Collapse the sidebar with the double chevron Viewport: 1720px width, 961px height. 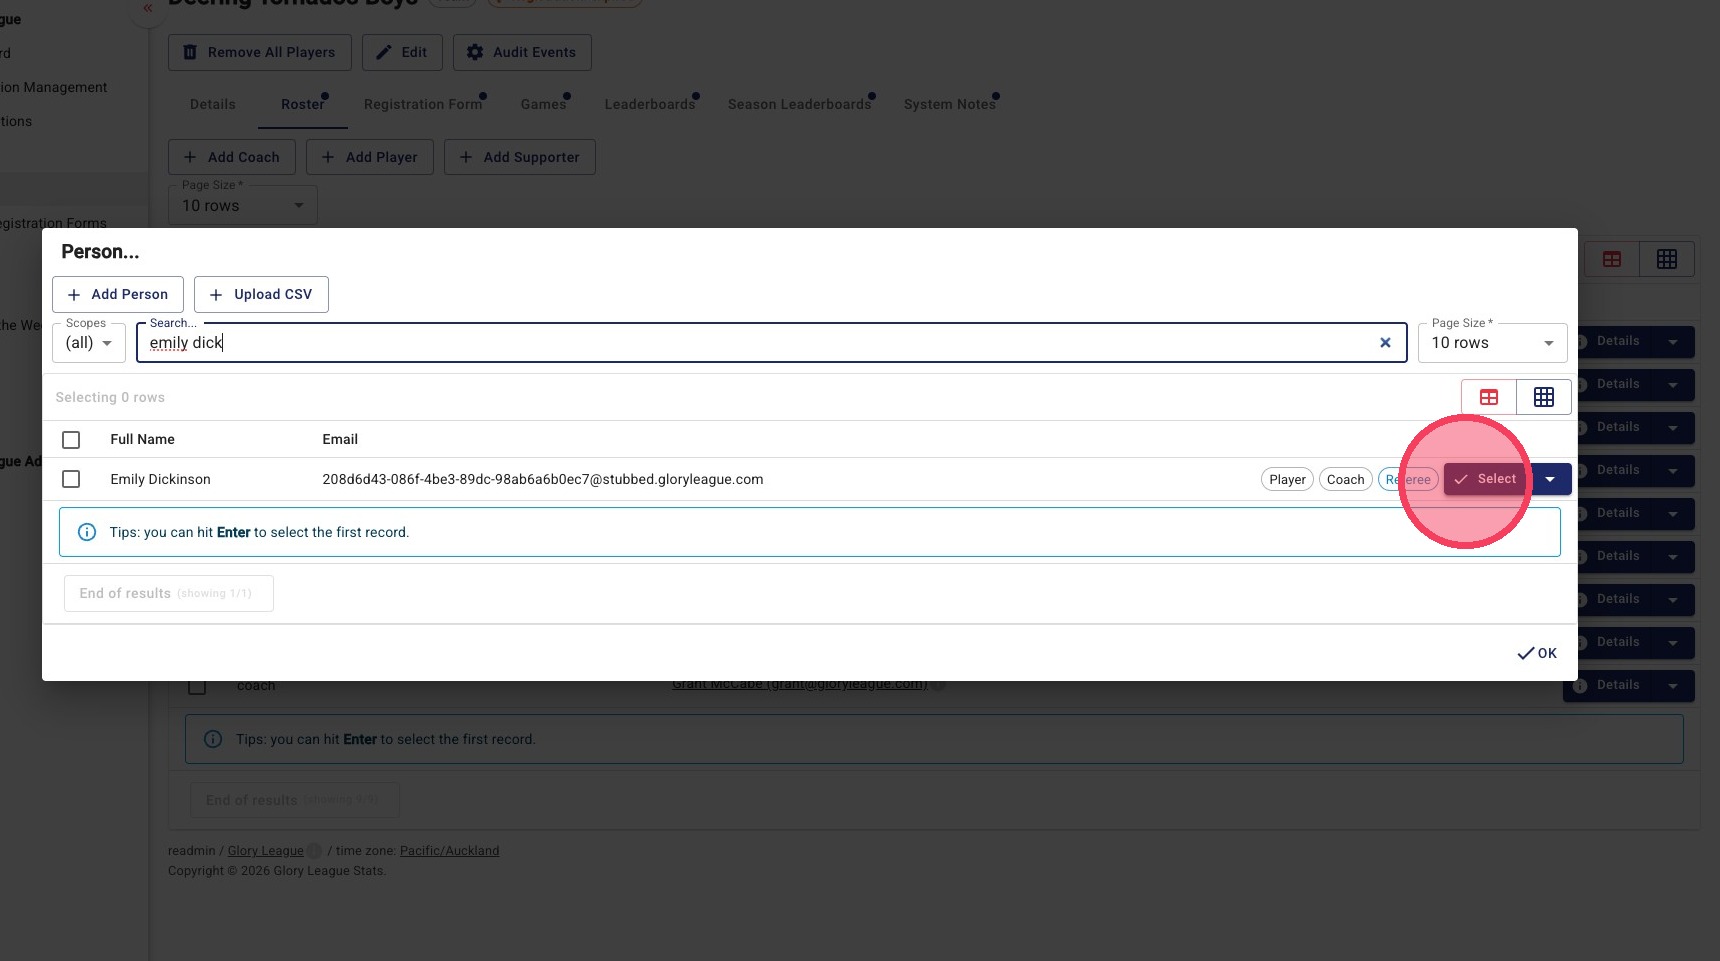pos(147,8)
